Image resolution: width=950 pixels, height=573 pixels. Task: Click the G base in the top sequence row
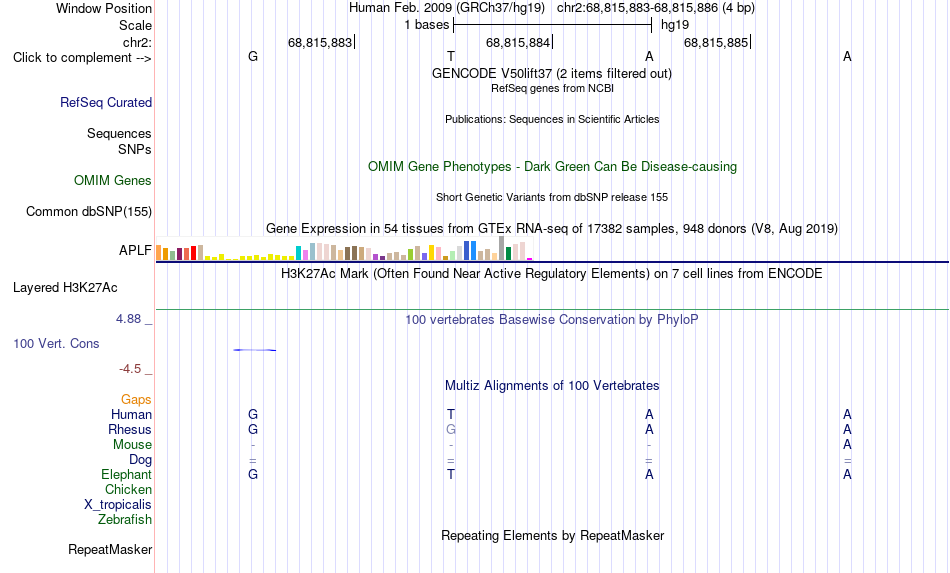tap(253, 56)
